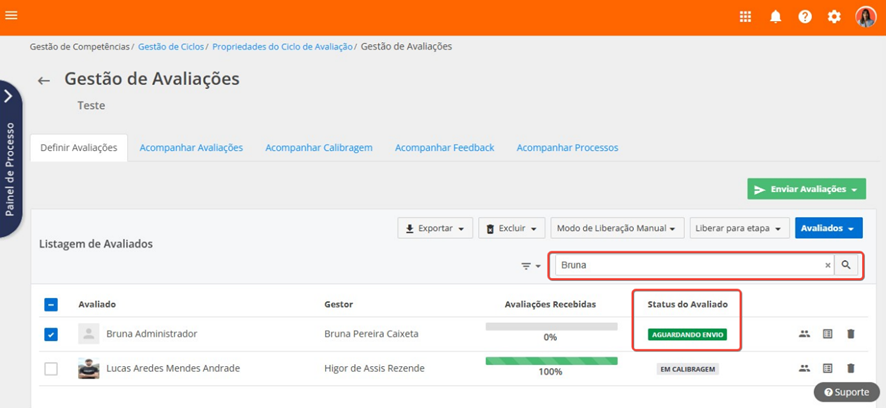This screenshot has width=886, height=408.
Task: Click the back arrow beside Gestão de Avaliações
Action: 44,81
